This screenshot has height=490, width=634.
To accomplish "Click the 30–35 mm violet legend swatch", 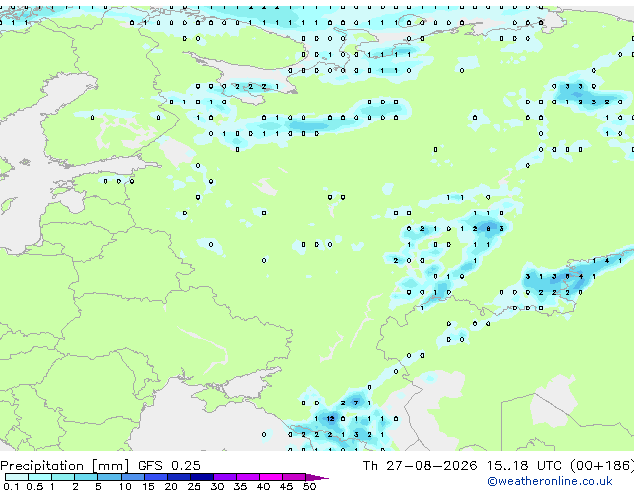I will point(224,477).
